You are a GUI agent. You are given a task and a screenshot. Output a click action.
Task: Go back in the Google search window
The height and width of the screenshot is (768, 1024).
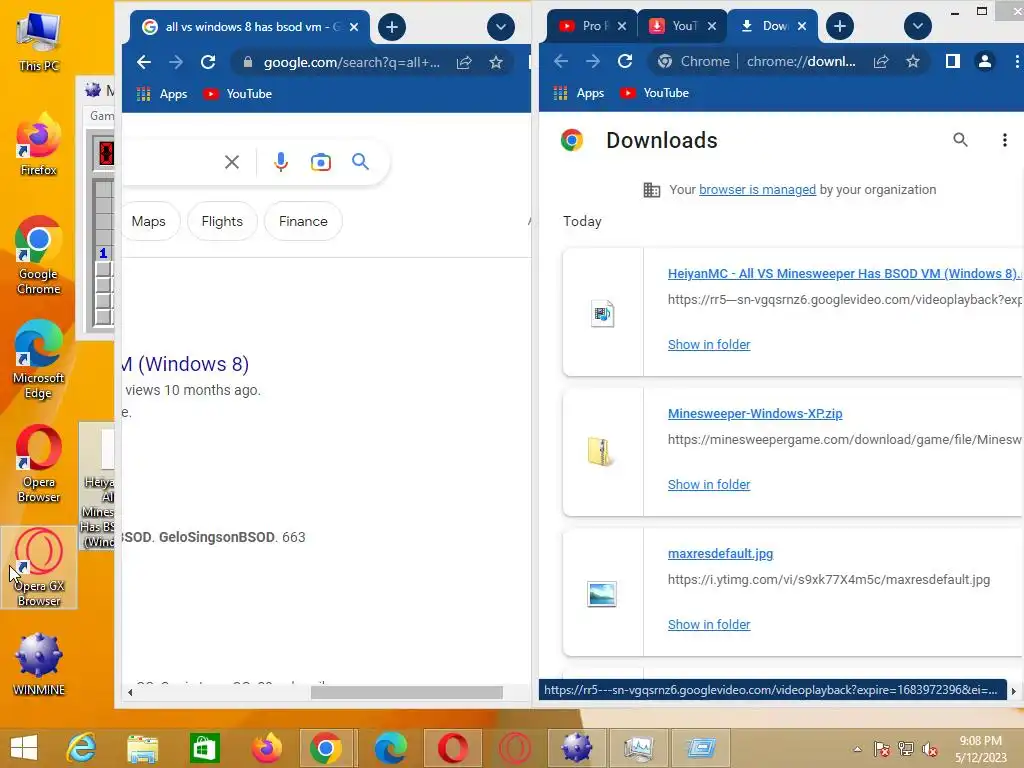(x=144, y=62)
